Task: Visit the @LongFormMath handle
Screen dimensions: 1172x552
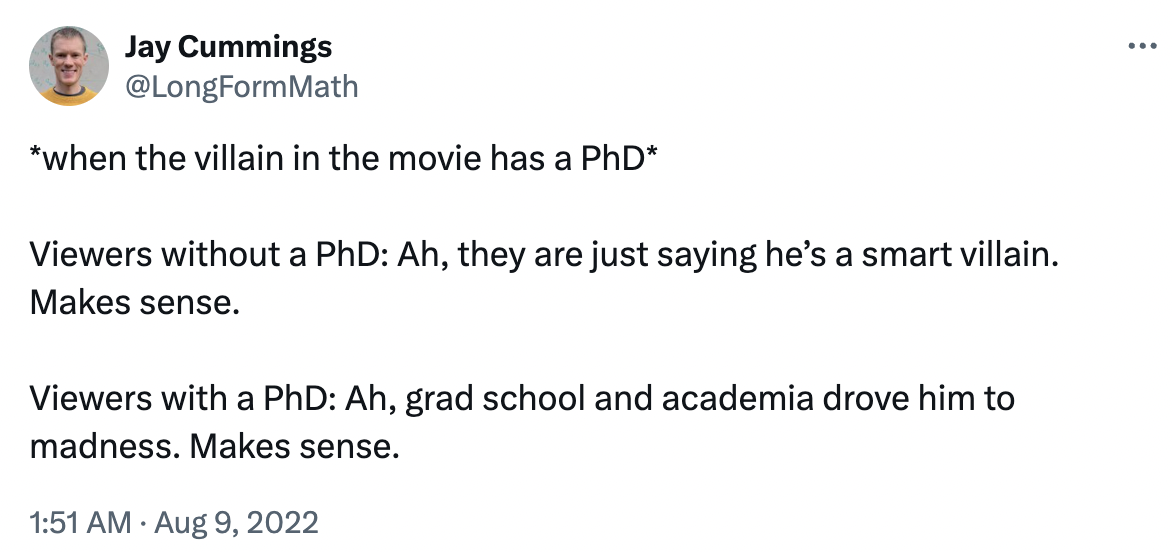Action: (240, 86)
